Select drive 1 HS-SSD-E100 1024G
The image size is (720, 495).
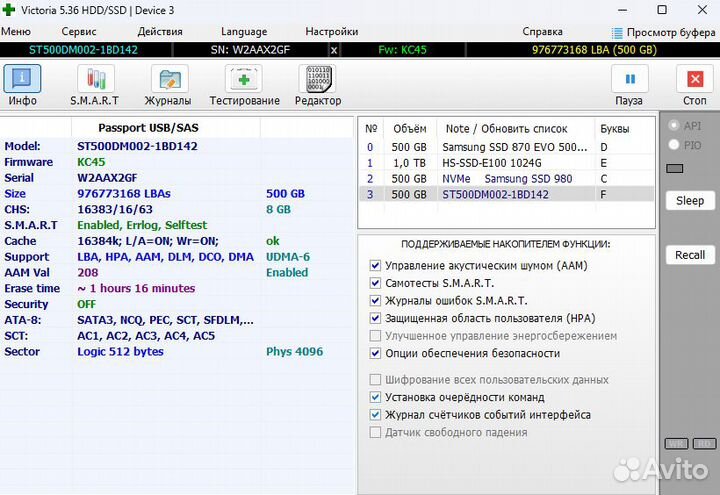[x=506, y=163]
